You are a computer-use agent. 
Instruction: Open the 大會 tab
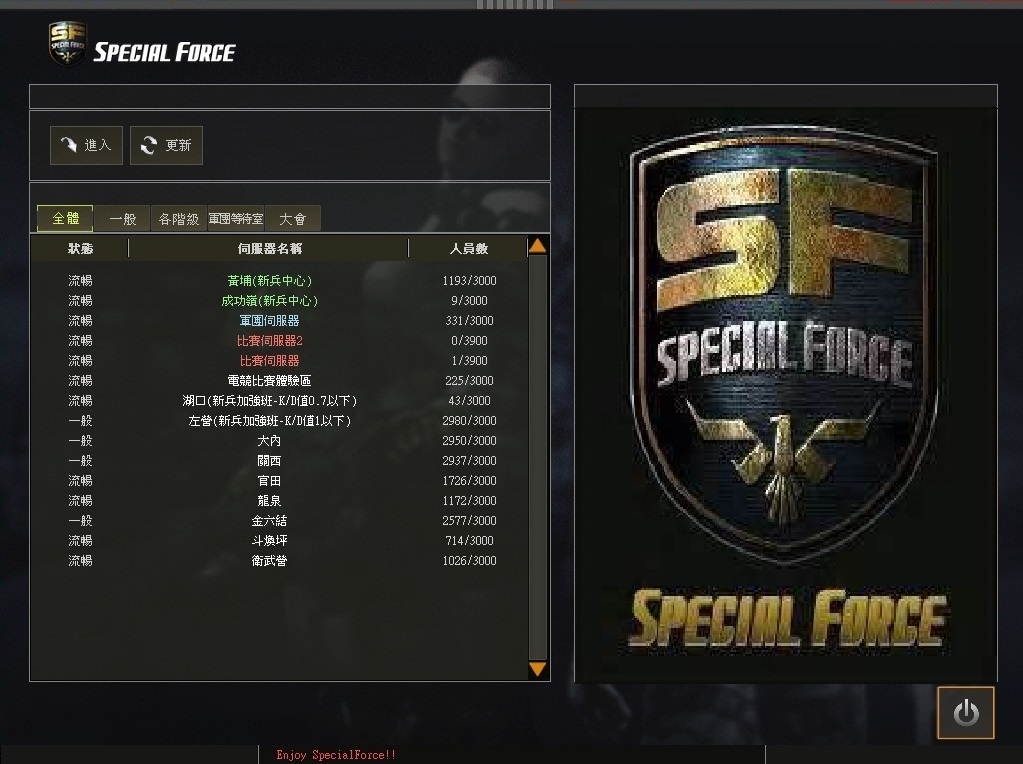click(292, 219)
